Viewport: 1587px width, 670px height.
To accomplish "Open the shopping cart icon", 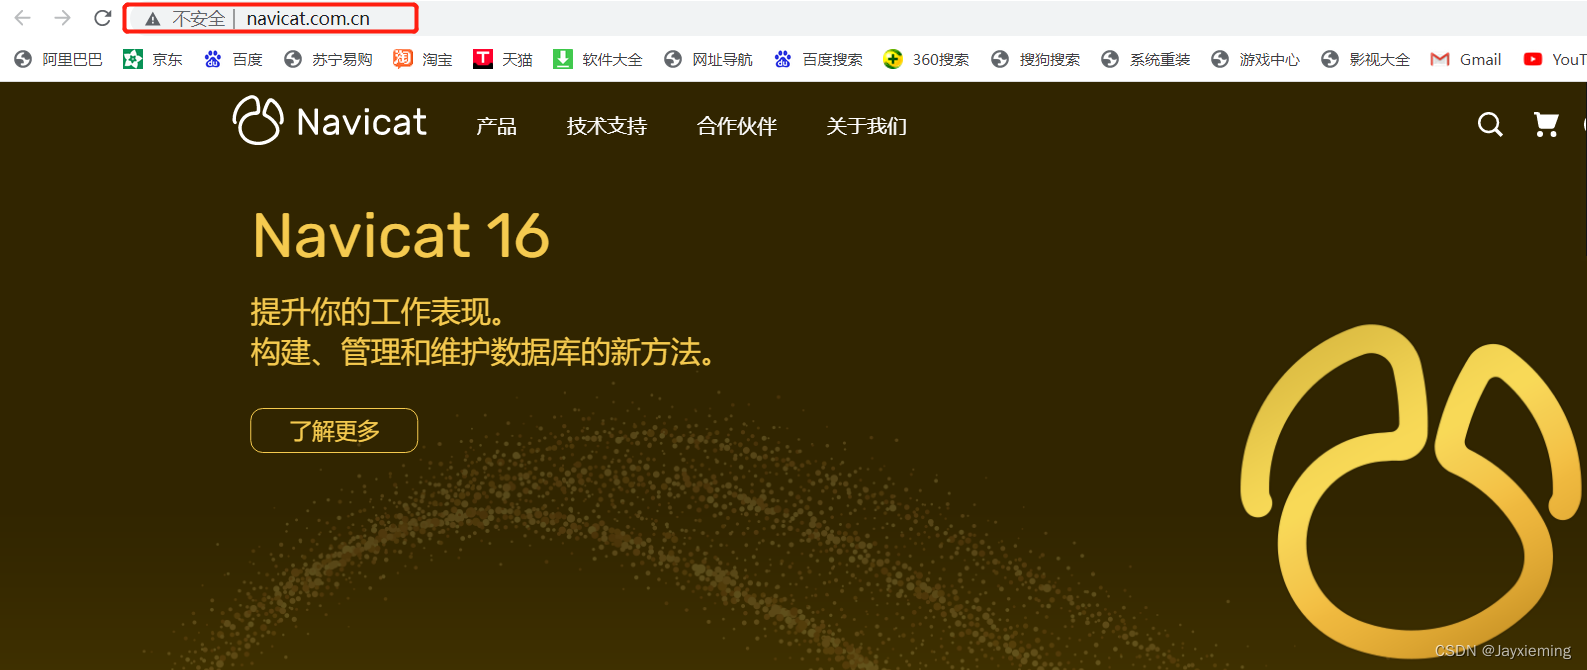I will [x=1546, y=124].
